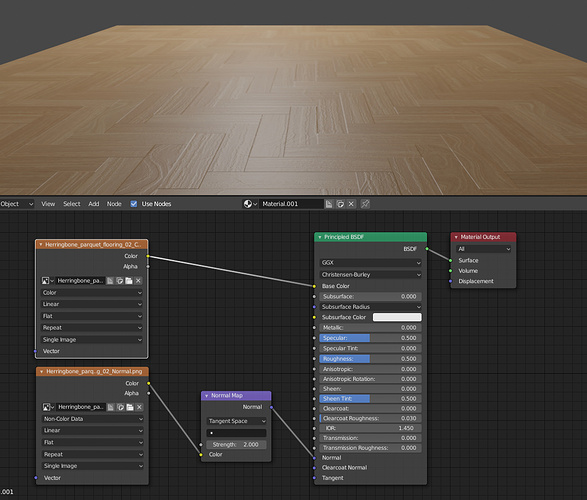Viewport: 587px width, 500px height.
Task: Open Non-Color Data color space dropdown
Action: 92,419
